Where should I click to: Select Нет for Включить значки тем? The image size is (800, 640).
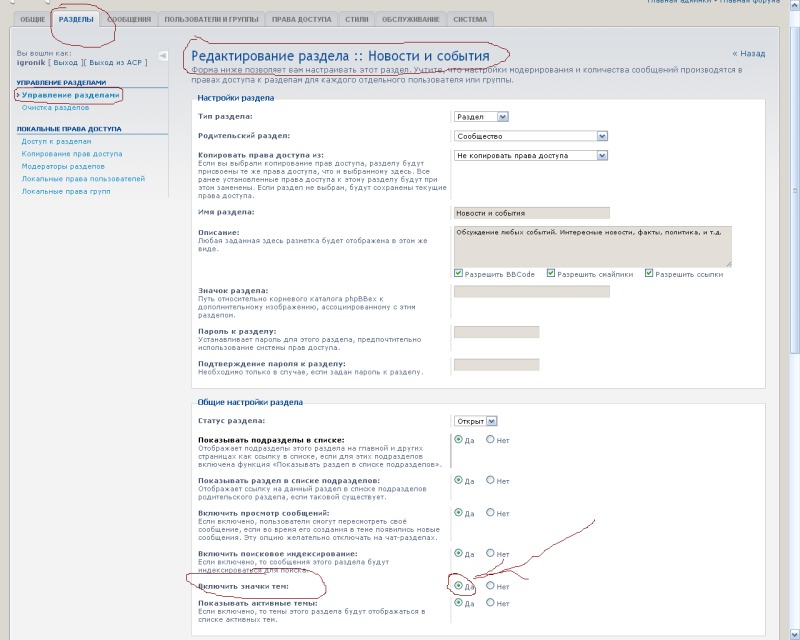(x=490, y=586)
